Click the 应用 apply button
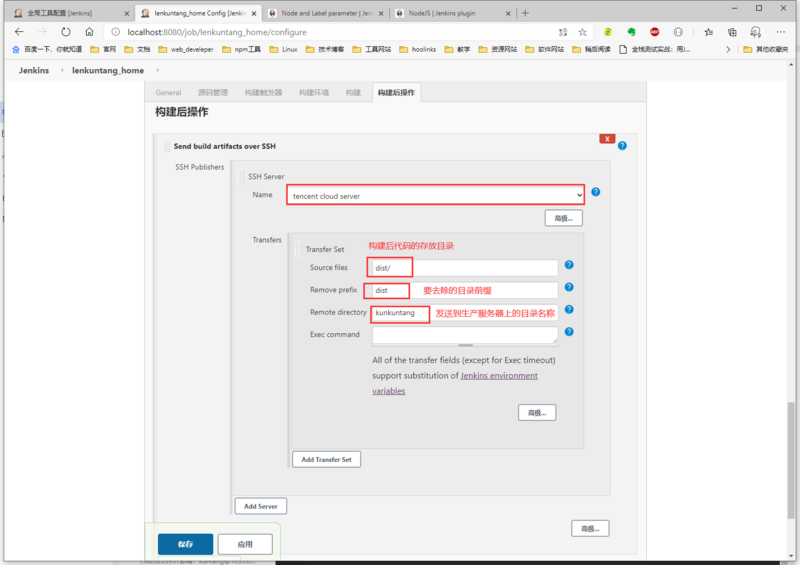 pos(245,544)
